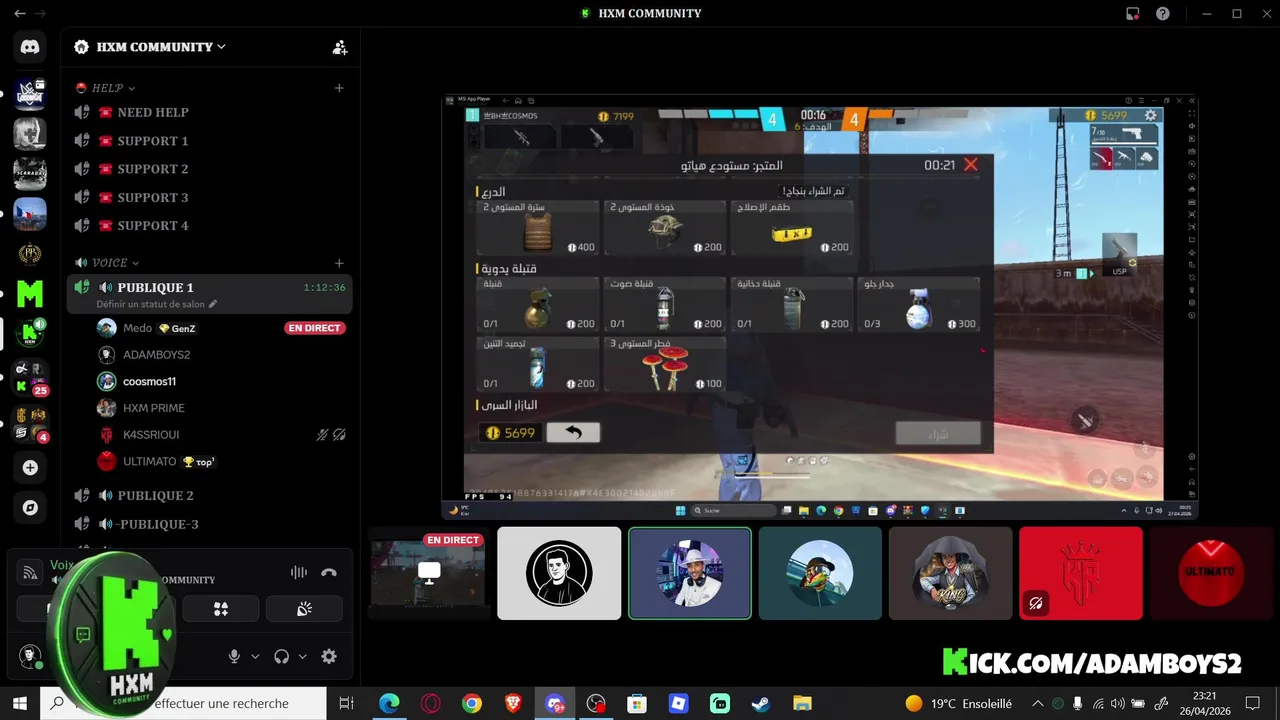Open Steam from the taskbar
The height and width of the screenshot is (720, 1280).
[x=761, y=703]
